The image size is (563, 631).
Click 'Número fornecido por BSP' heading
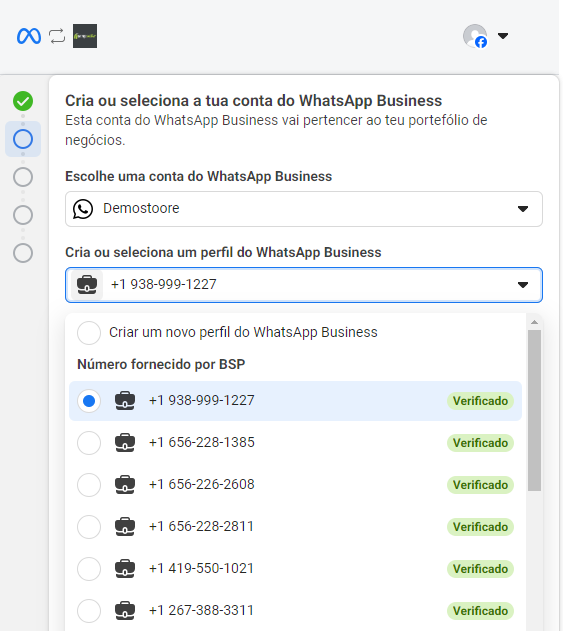pos(161,364)
